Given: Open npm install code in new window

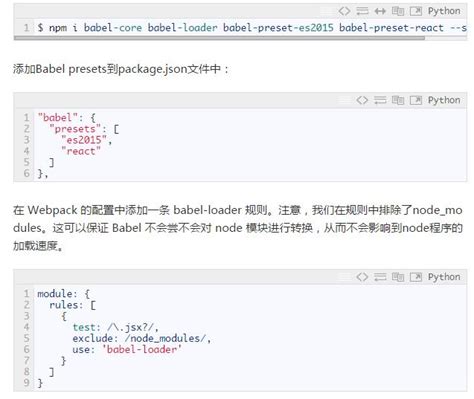Looking at the screenshot, I should (416, 11).
